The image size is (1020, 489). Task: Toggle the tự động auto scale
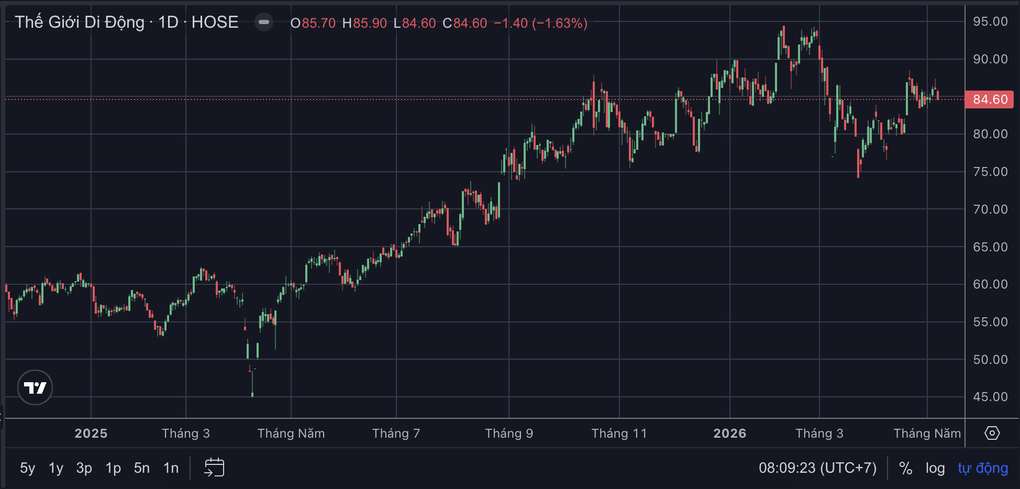click(x=982, y=468)
